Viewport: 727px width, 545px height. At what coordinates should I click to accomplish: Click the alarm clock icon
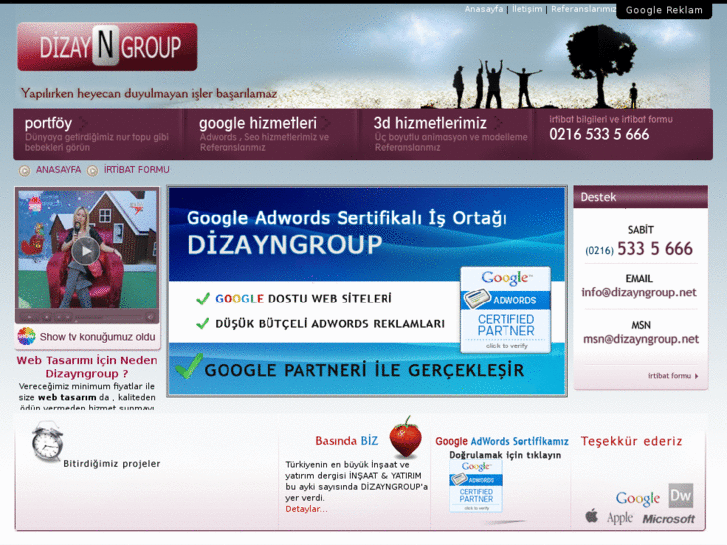tap(47, 441)
